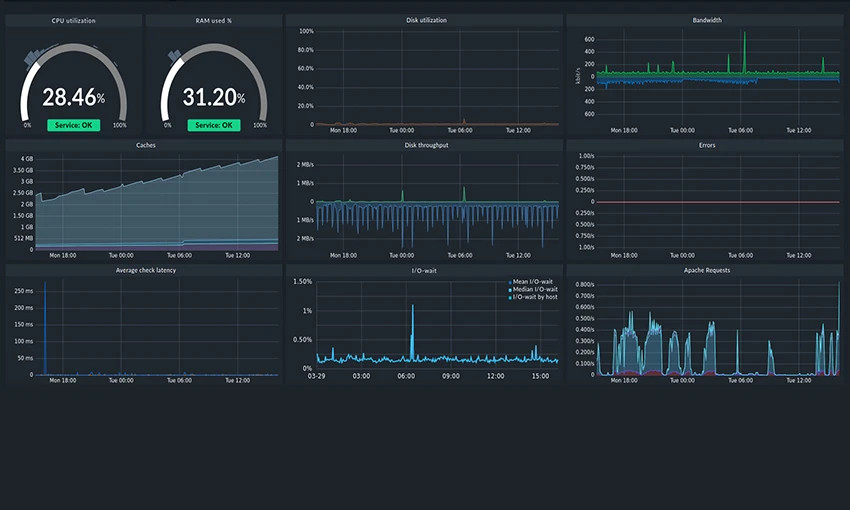Viewport: 850px width, 510px height.
Task: Open the Caches panel title
Action: pos(145,145)
